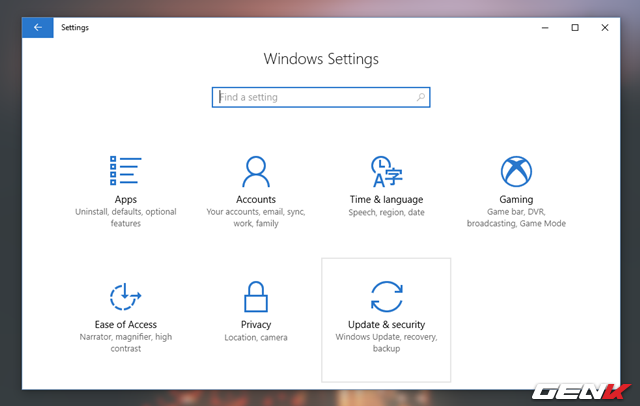Go back with the back arrow
640x406 pixels.
(x=38, y=27)
